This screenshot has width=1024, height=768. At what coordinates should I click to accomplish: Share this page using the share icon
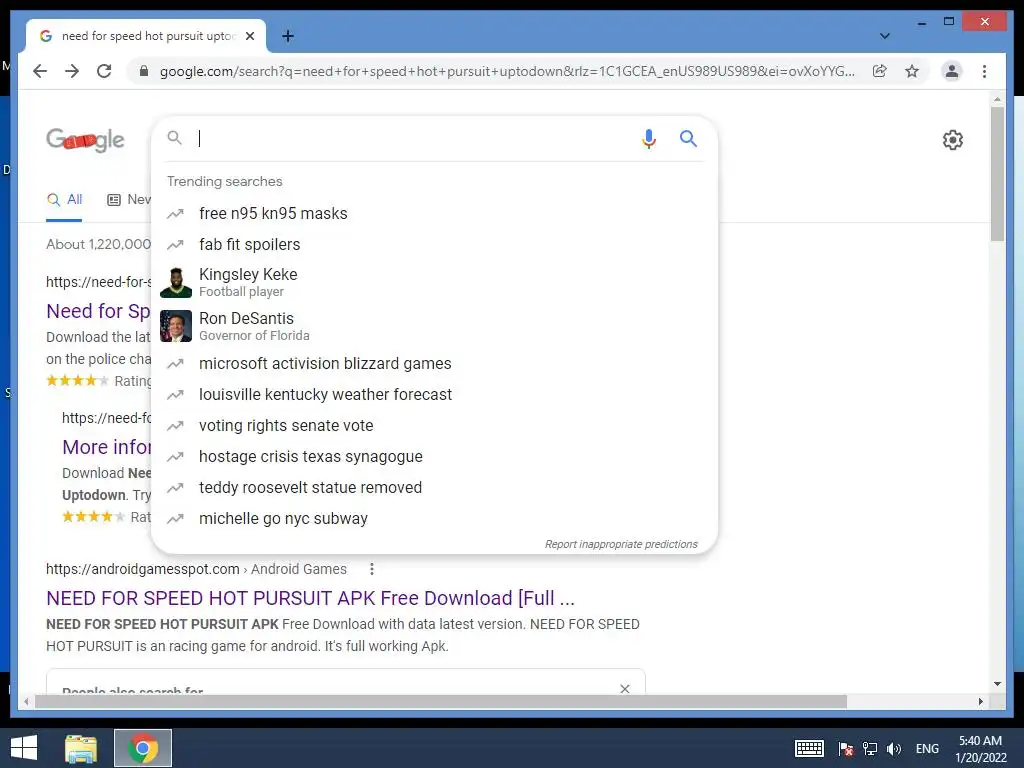[x=880, y=71]
